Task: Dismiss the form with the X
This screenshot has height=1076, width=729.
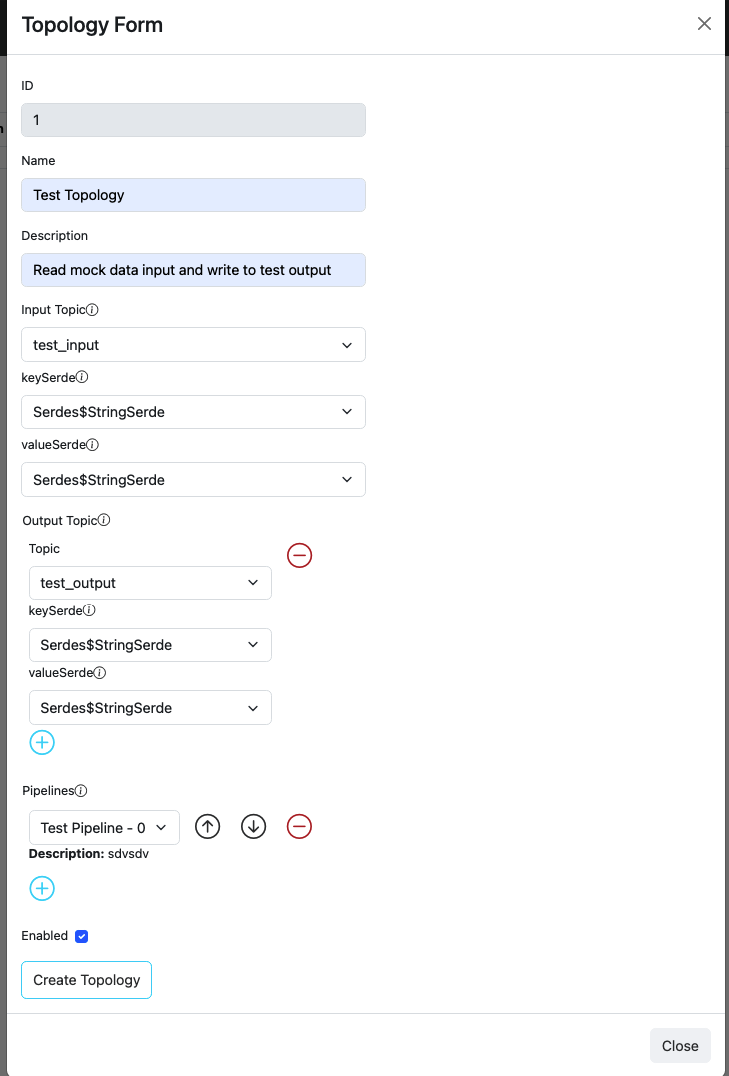Action: [704, 24]
